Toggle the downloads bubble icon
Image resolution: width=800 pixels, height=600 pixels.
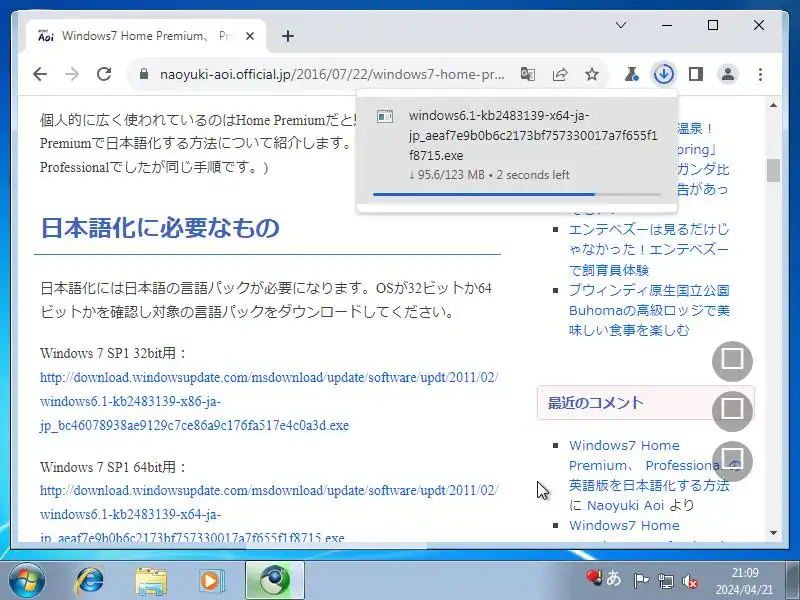tap(664, 74)
